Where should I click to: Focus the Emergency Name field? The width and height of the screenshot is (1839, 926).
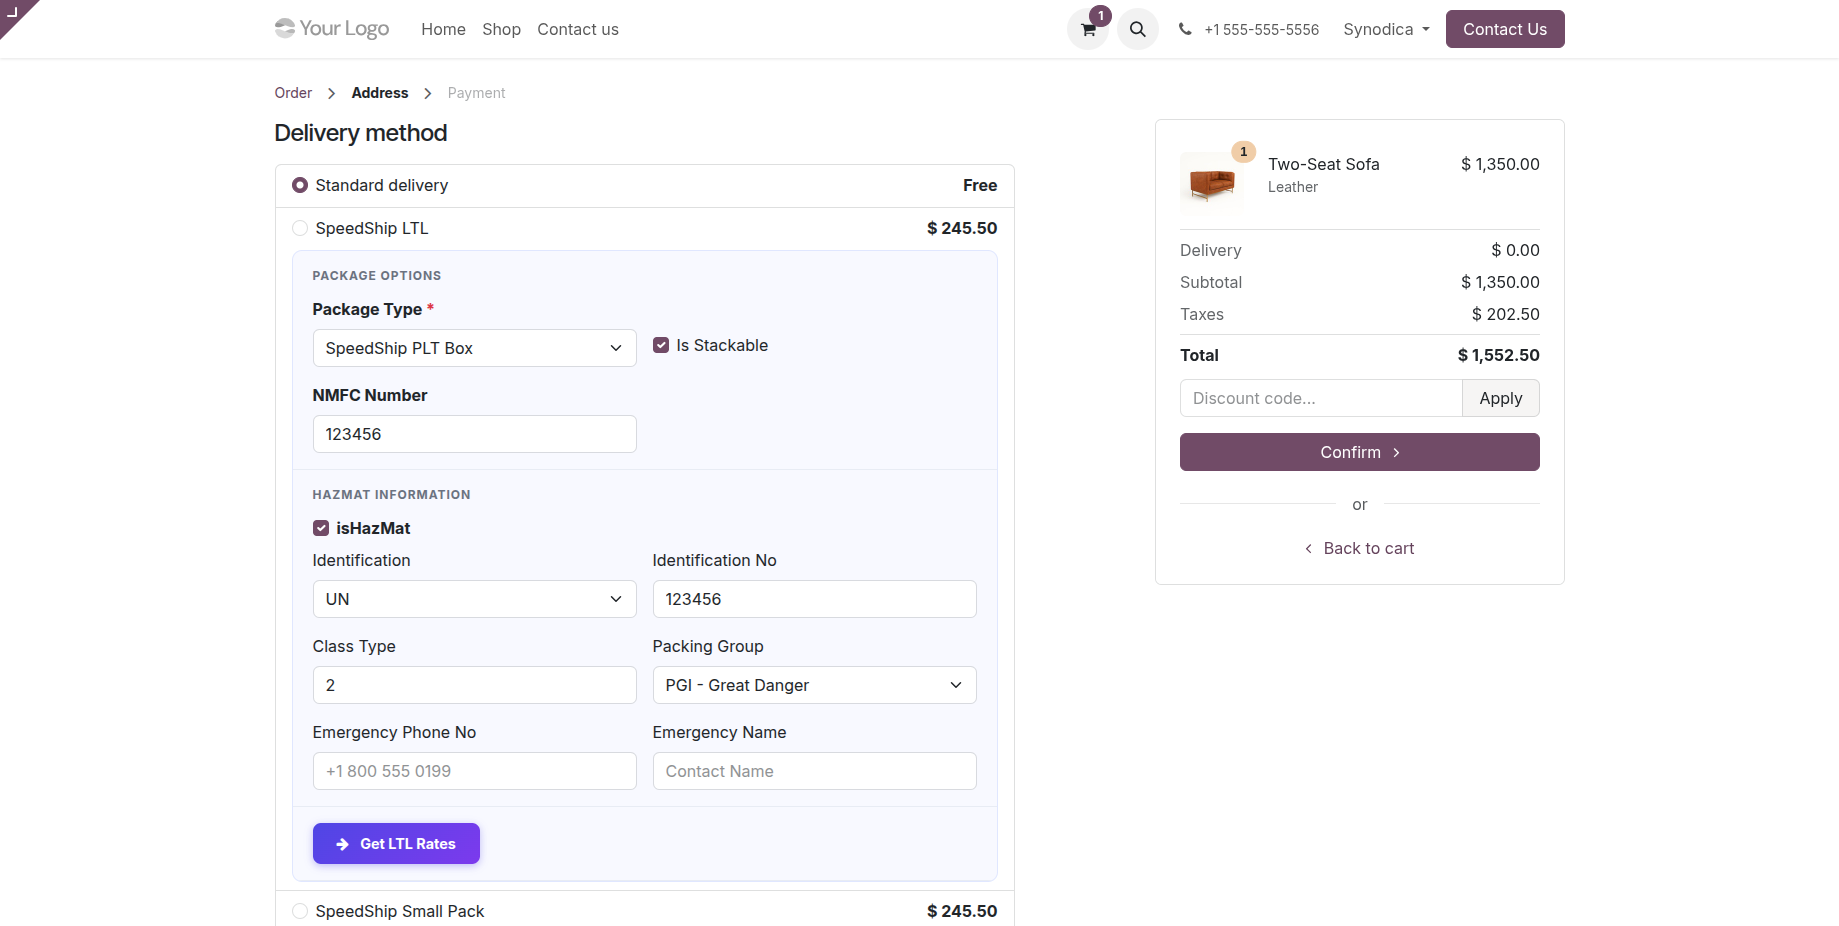coord(815,771)
